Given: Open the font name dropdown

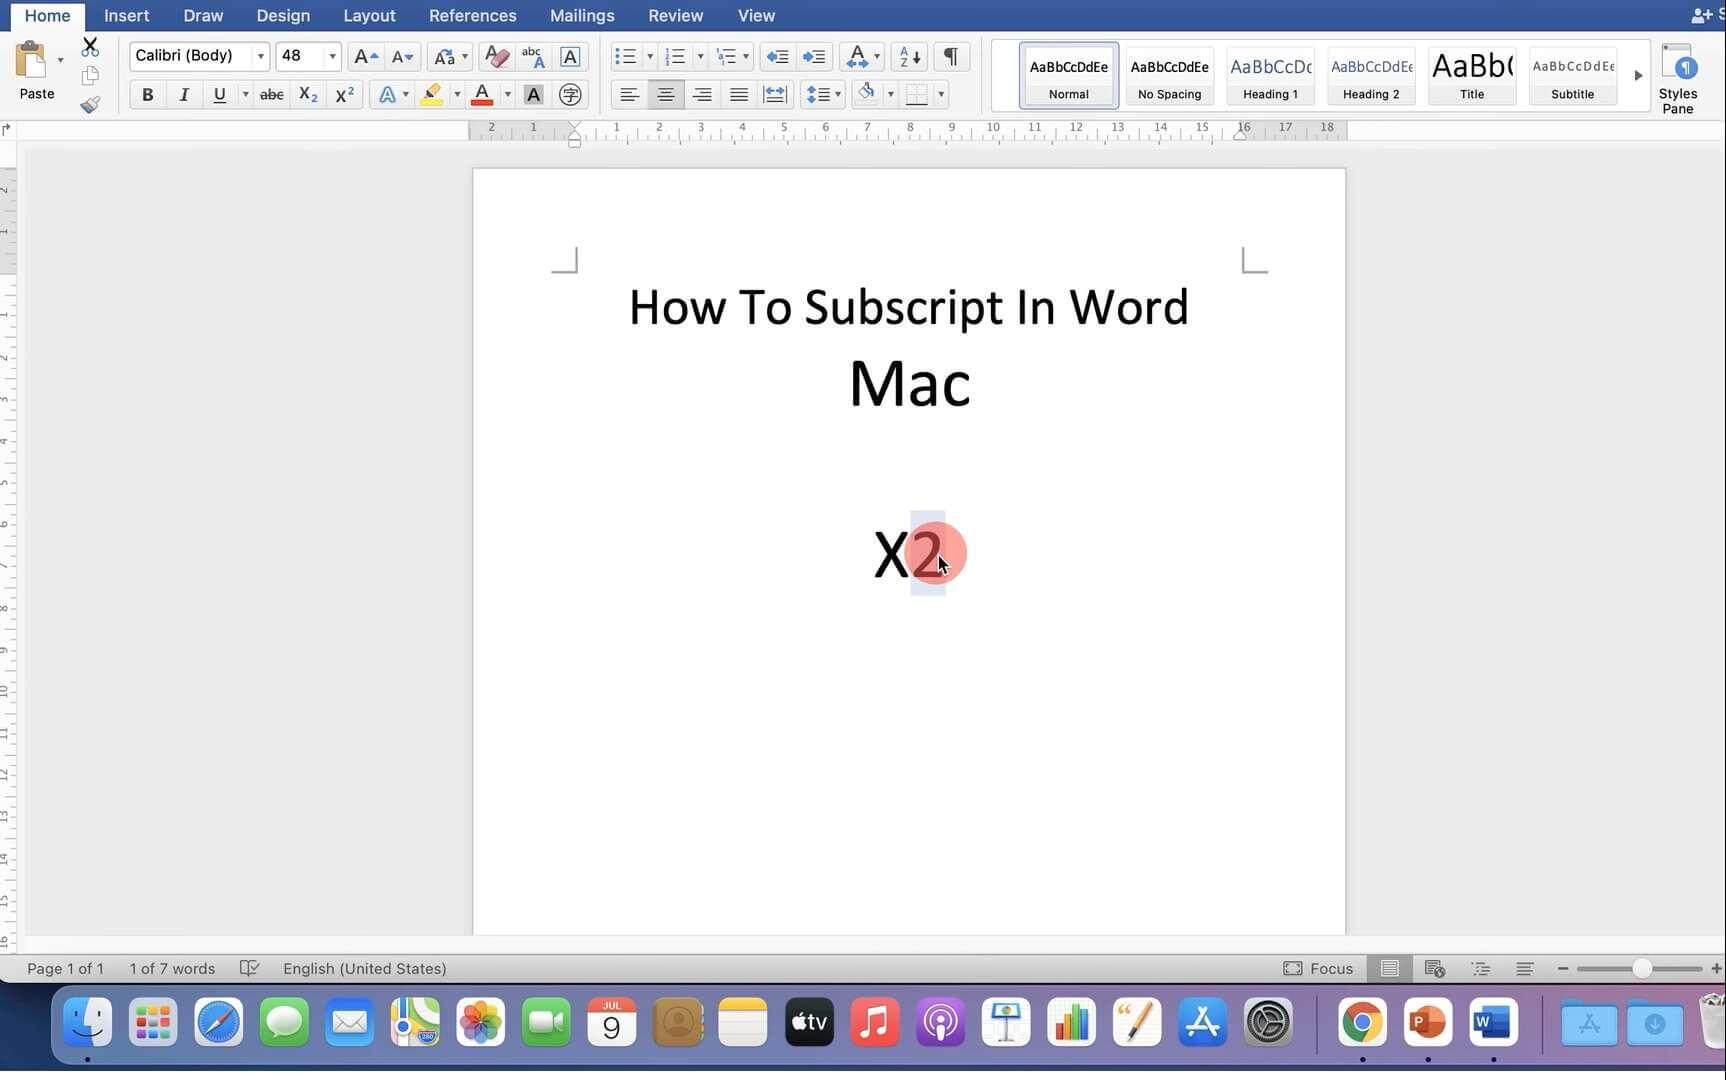Looking at the screenshot, I should [260, 56].
